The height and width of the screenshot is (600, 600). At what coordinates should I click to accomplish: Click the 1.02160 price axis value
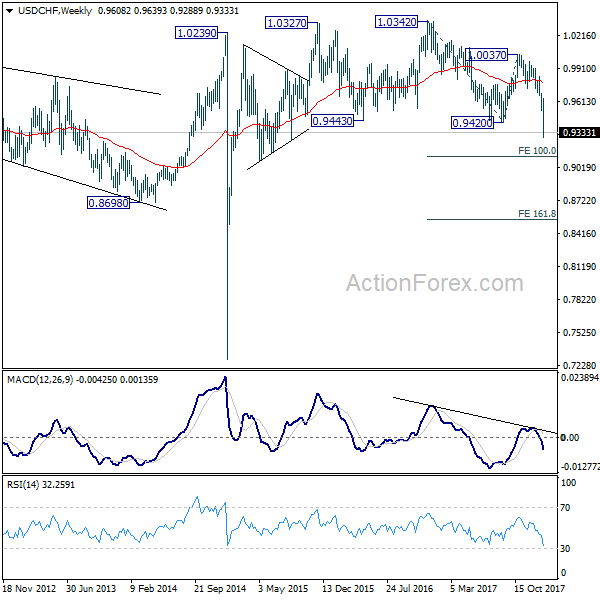[579, 36]
